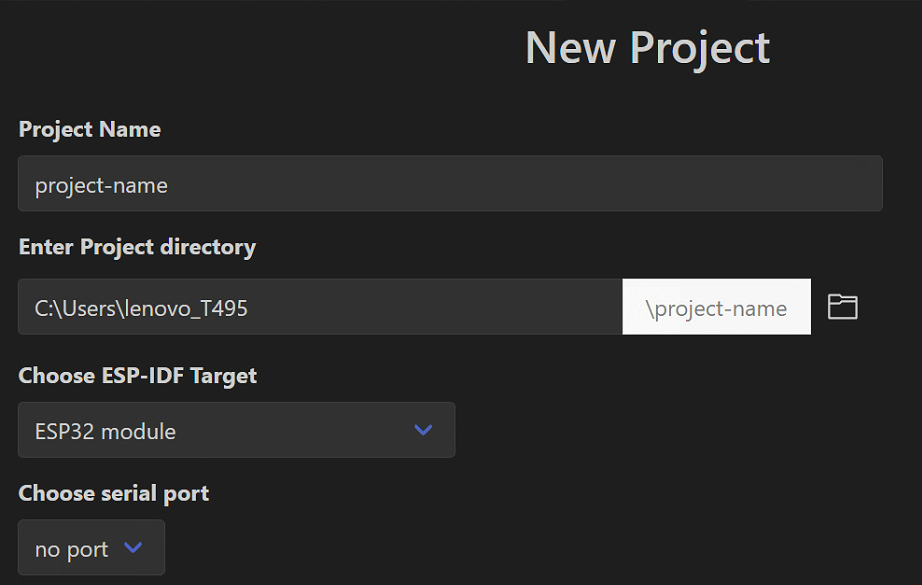Open the serial port dropdown showing no port
This screenshot has width=922, height=585.
(x=91, y=547)
